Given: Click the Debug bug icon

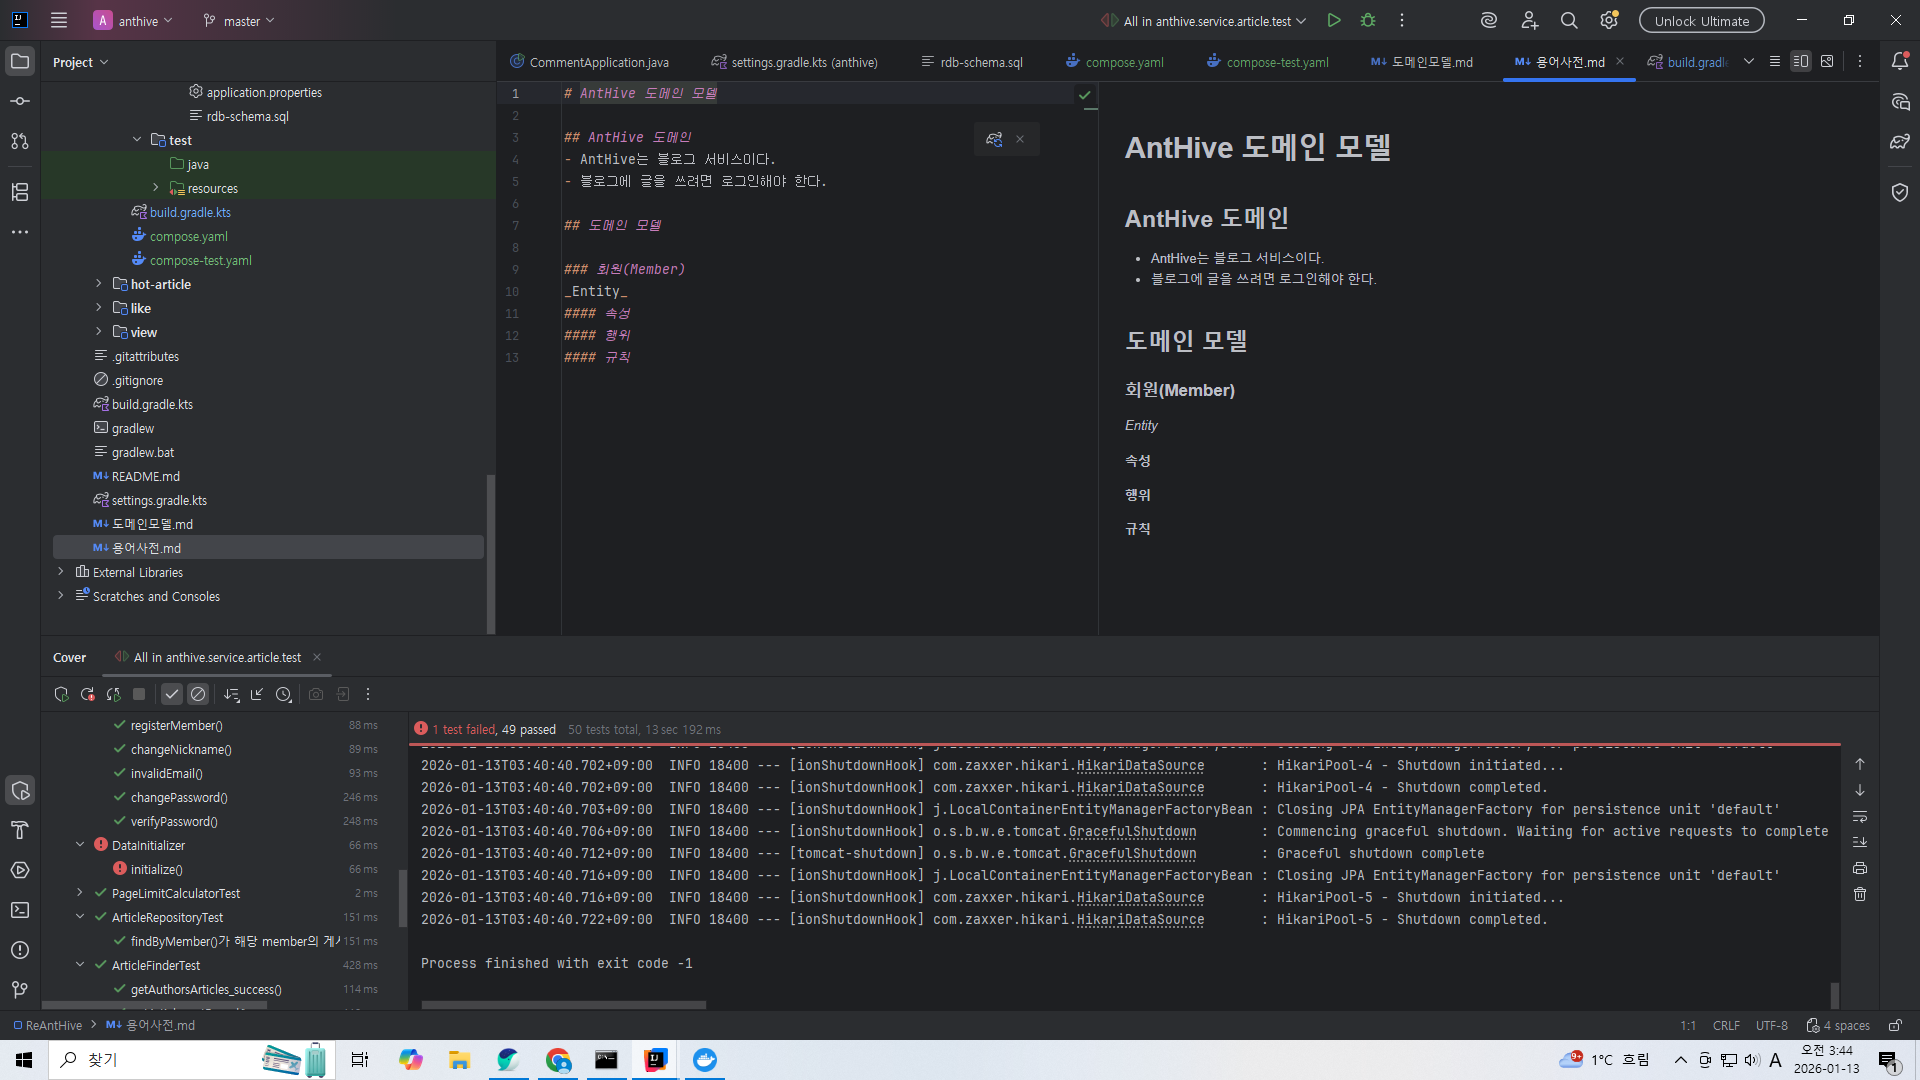Looking at the screenshot, I should [1368, 20].
